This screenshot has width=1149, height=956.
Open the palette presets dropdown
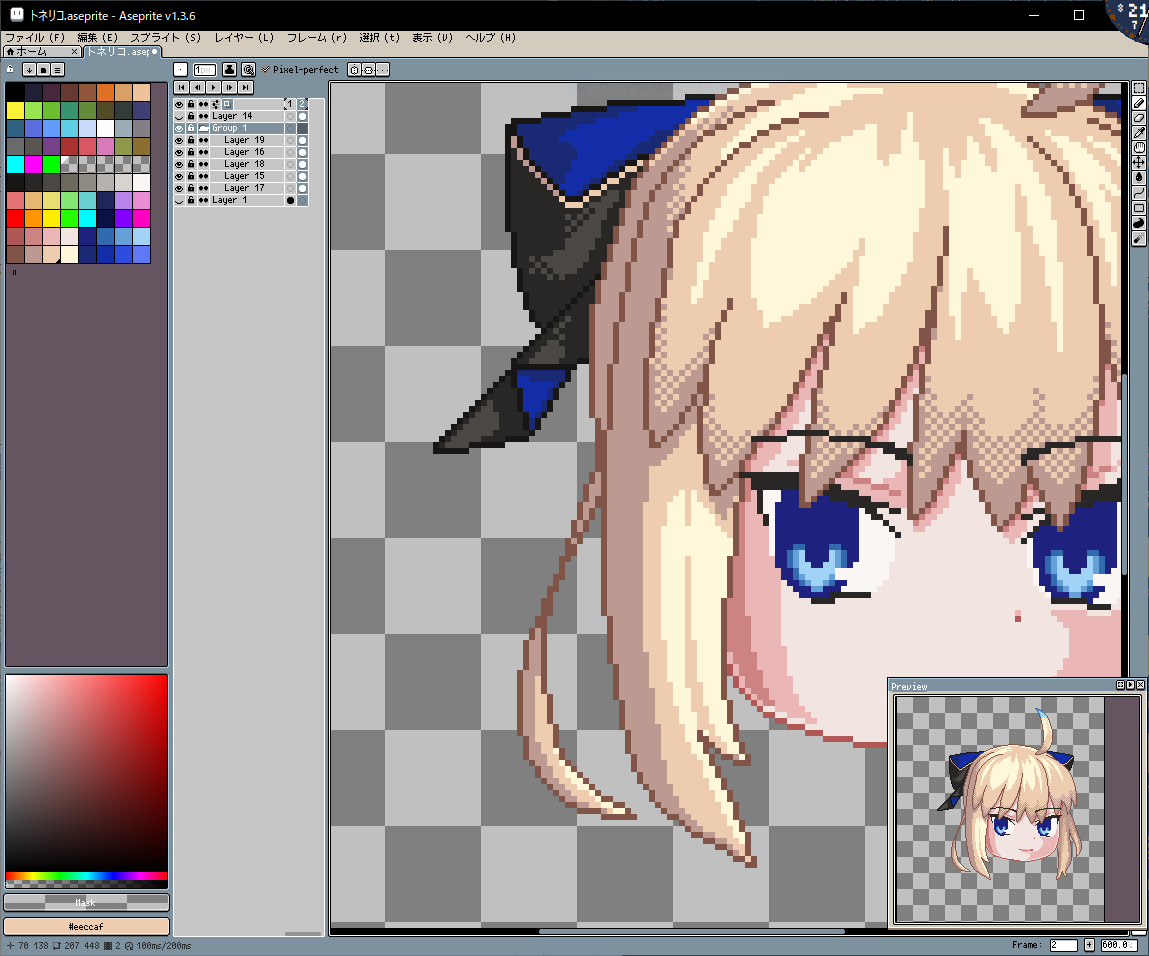click(x=29, y=70)
